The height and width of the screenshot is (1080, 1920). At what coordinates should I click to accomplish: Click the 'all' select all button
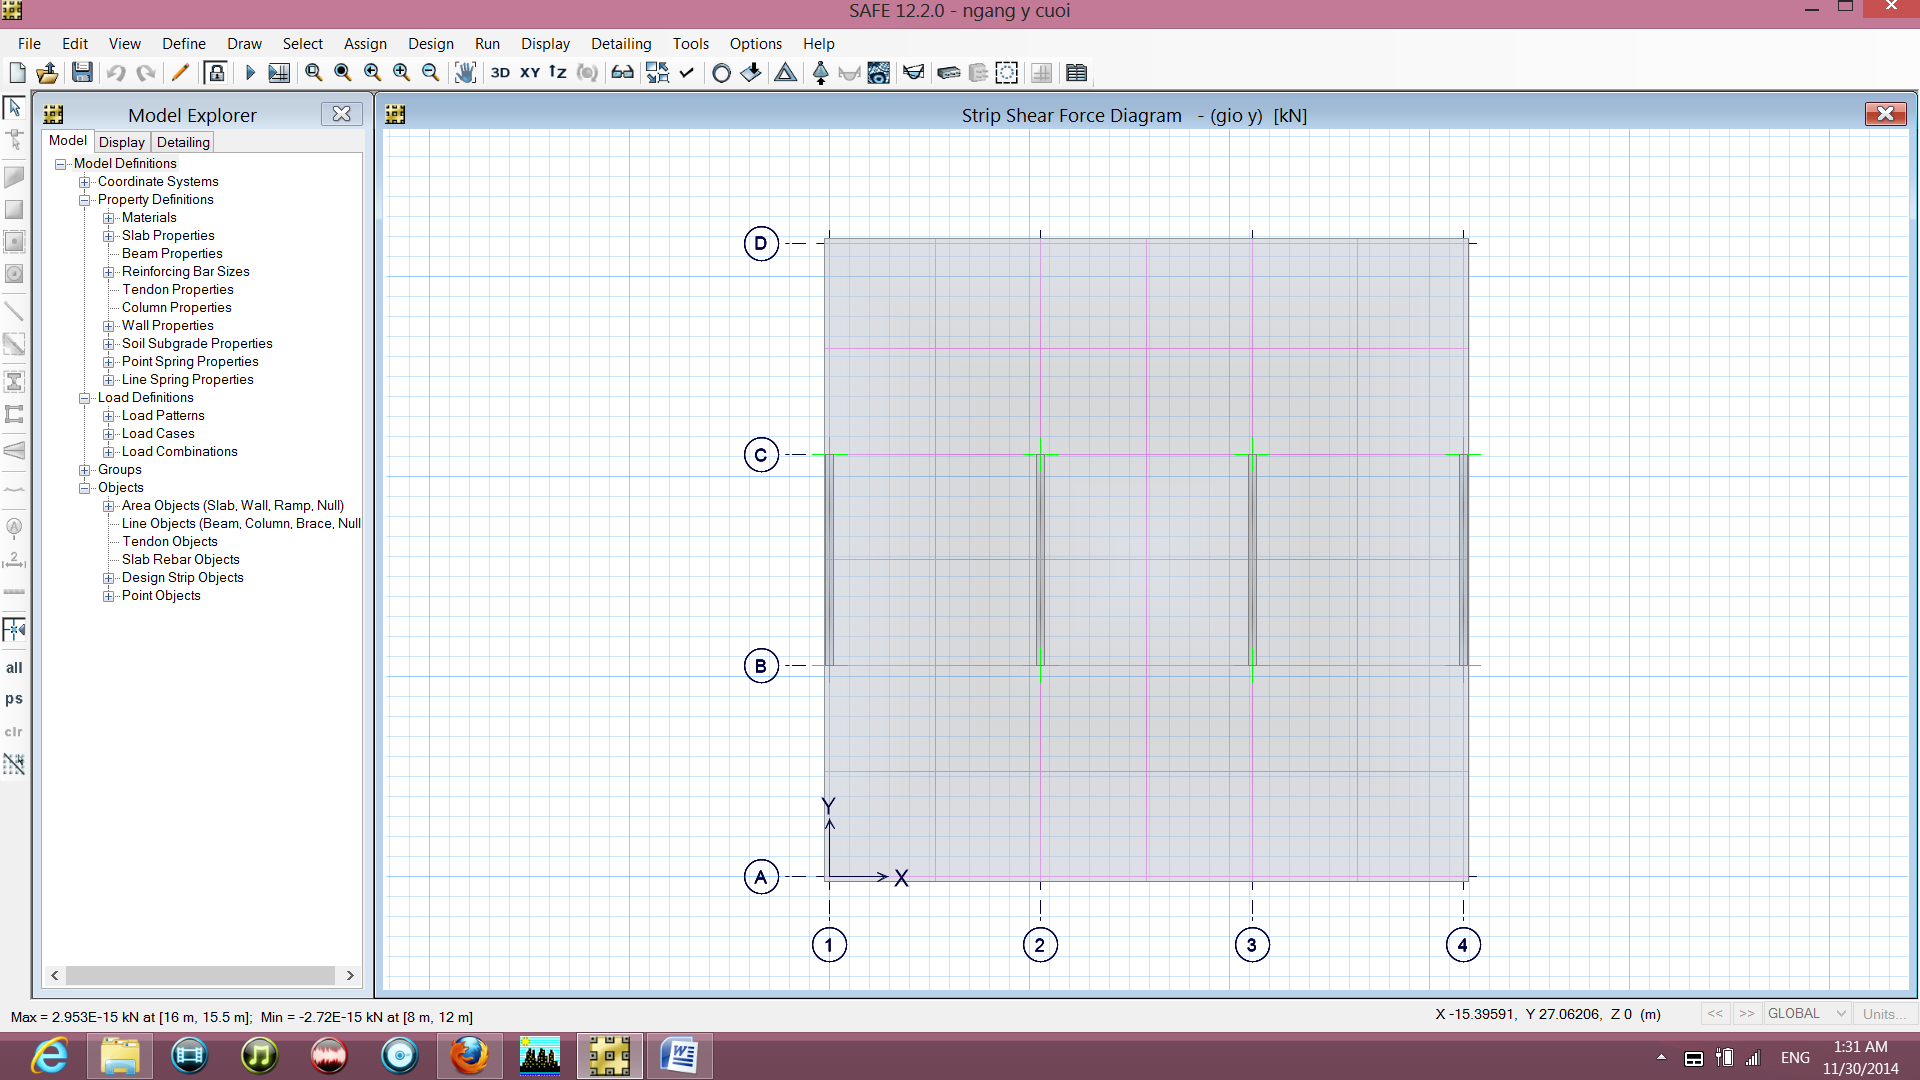click(x=14, y=668)
